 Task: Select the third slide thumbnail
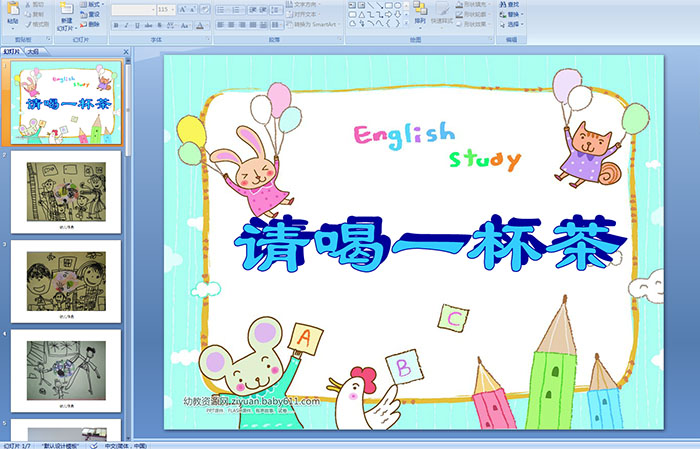click(65, 280)
